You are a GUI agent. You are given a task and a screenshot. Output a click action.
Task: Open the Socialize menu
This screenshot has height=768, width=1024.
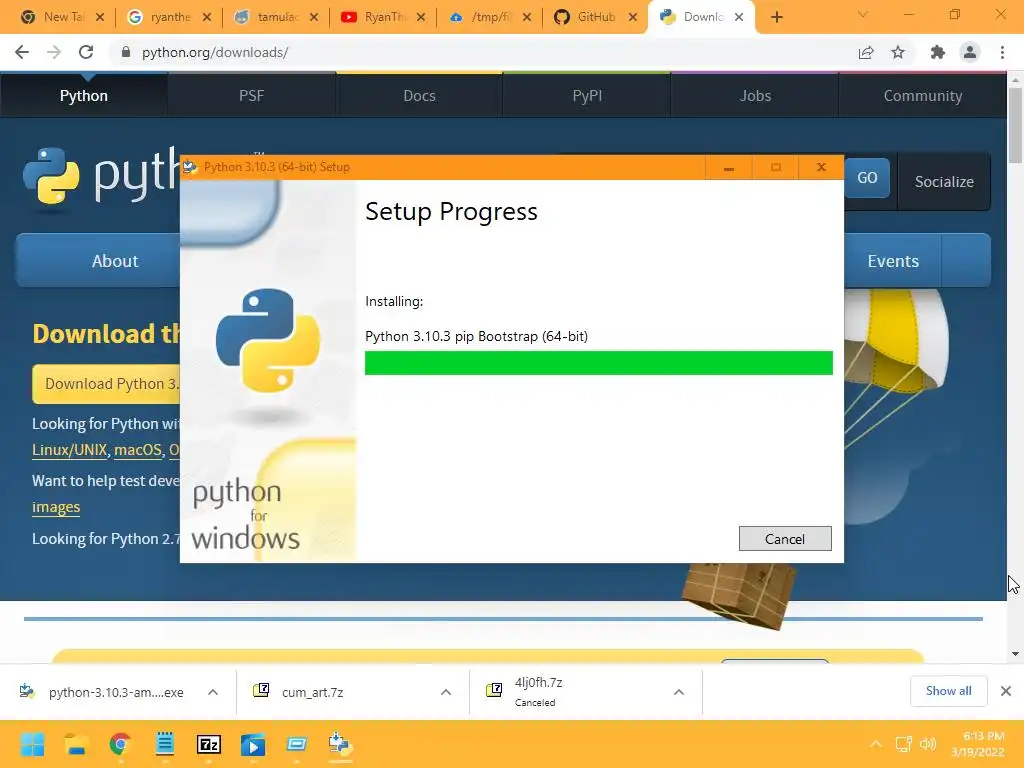pos(944,182)
